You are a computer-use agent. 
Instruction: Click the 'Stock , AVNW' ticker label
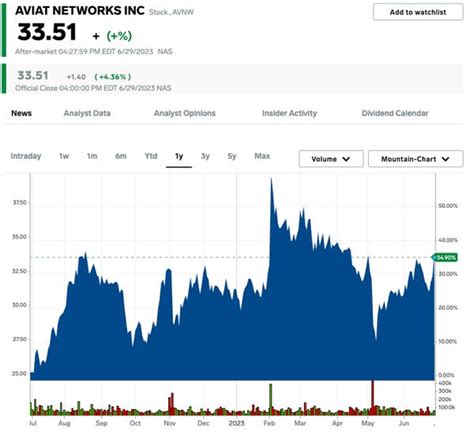tap(171, 12)
